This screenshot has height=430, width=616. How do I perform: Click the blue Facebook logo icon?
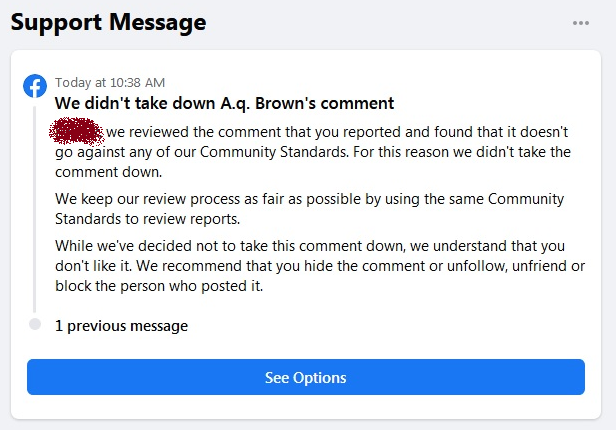coord(35,86)
